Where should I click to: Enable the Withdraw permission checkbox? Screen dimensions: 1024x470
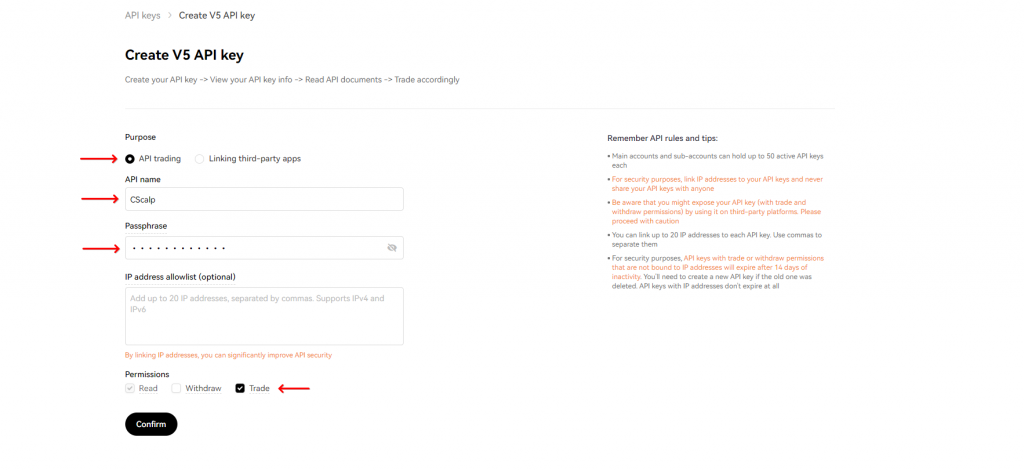click(177, 388)
